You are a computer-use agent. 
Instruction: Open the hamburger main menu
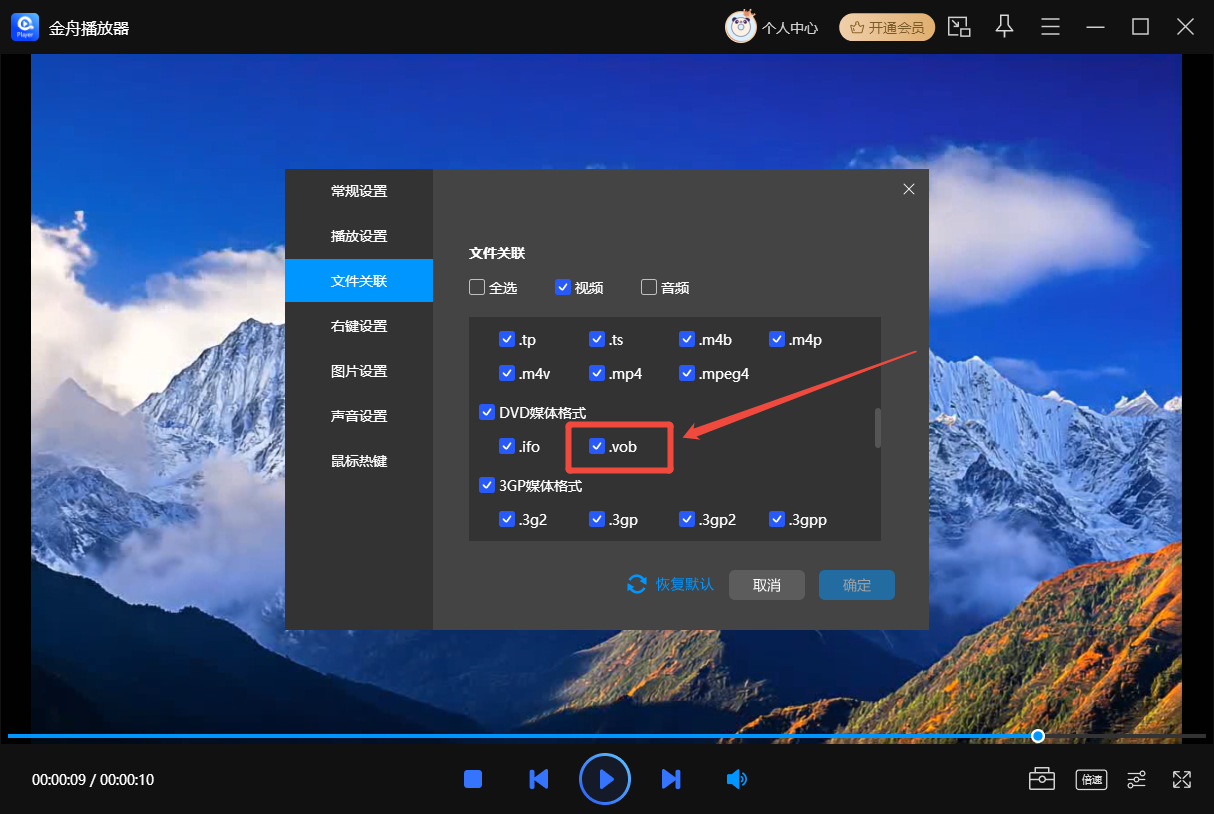[x=1050, y=27]
